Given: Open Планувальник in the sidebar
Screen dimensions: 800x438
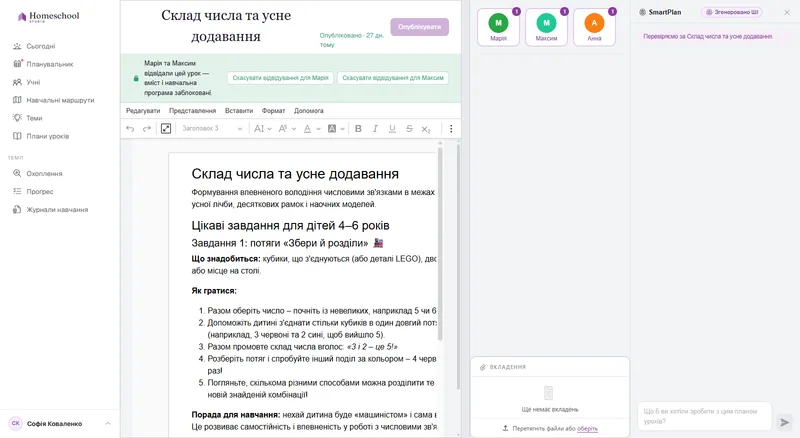Looking at the screenshot, I should (50, 64).
